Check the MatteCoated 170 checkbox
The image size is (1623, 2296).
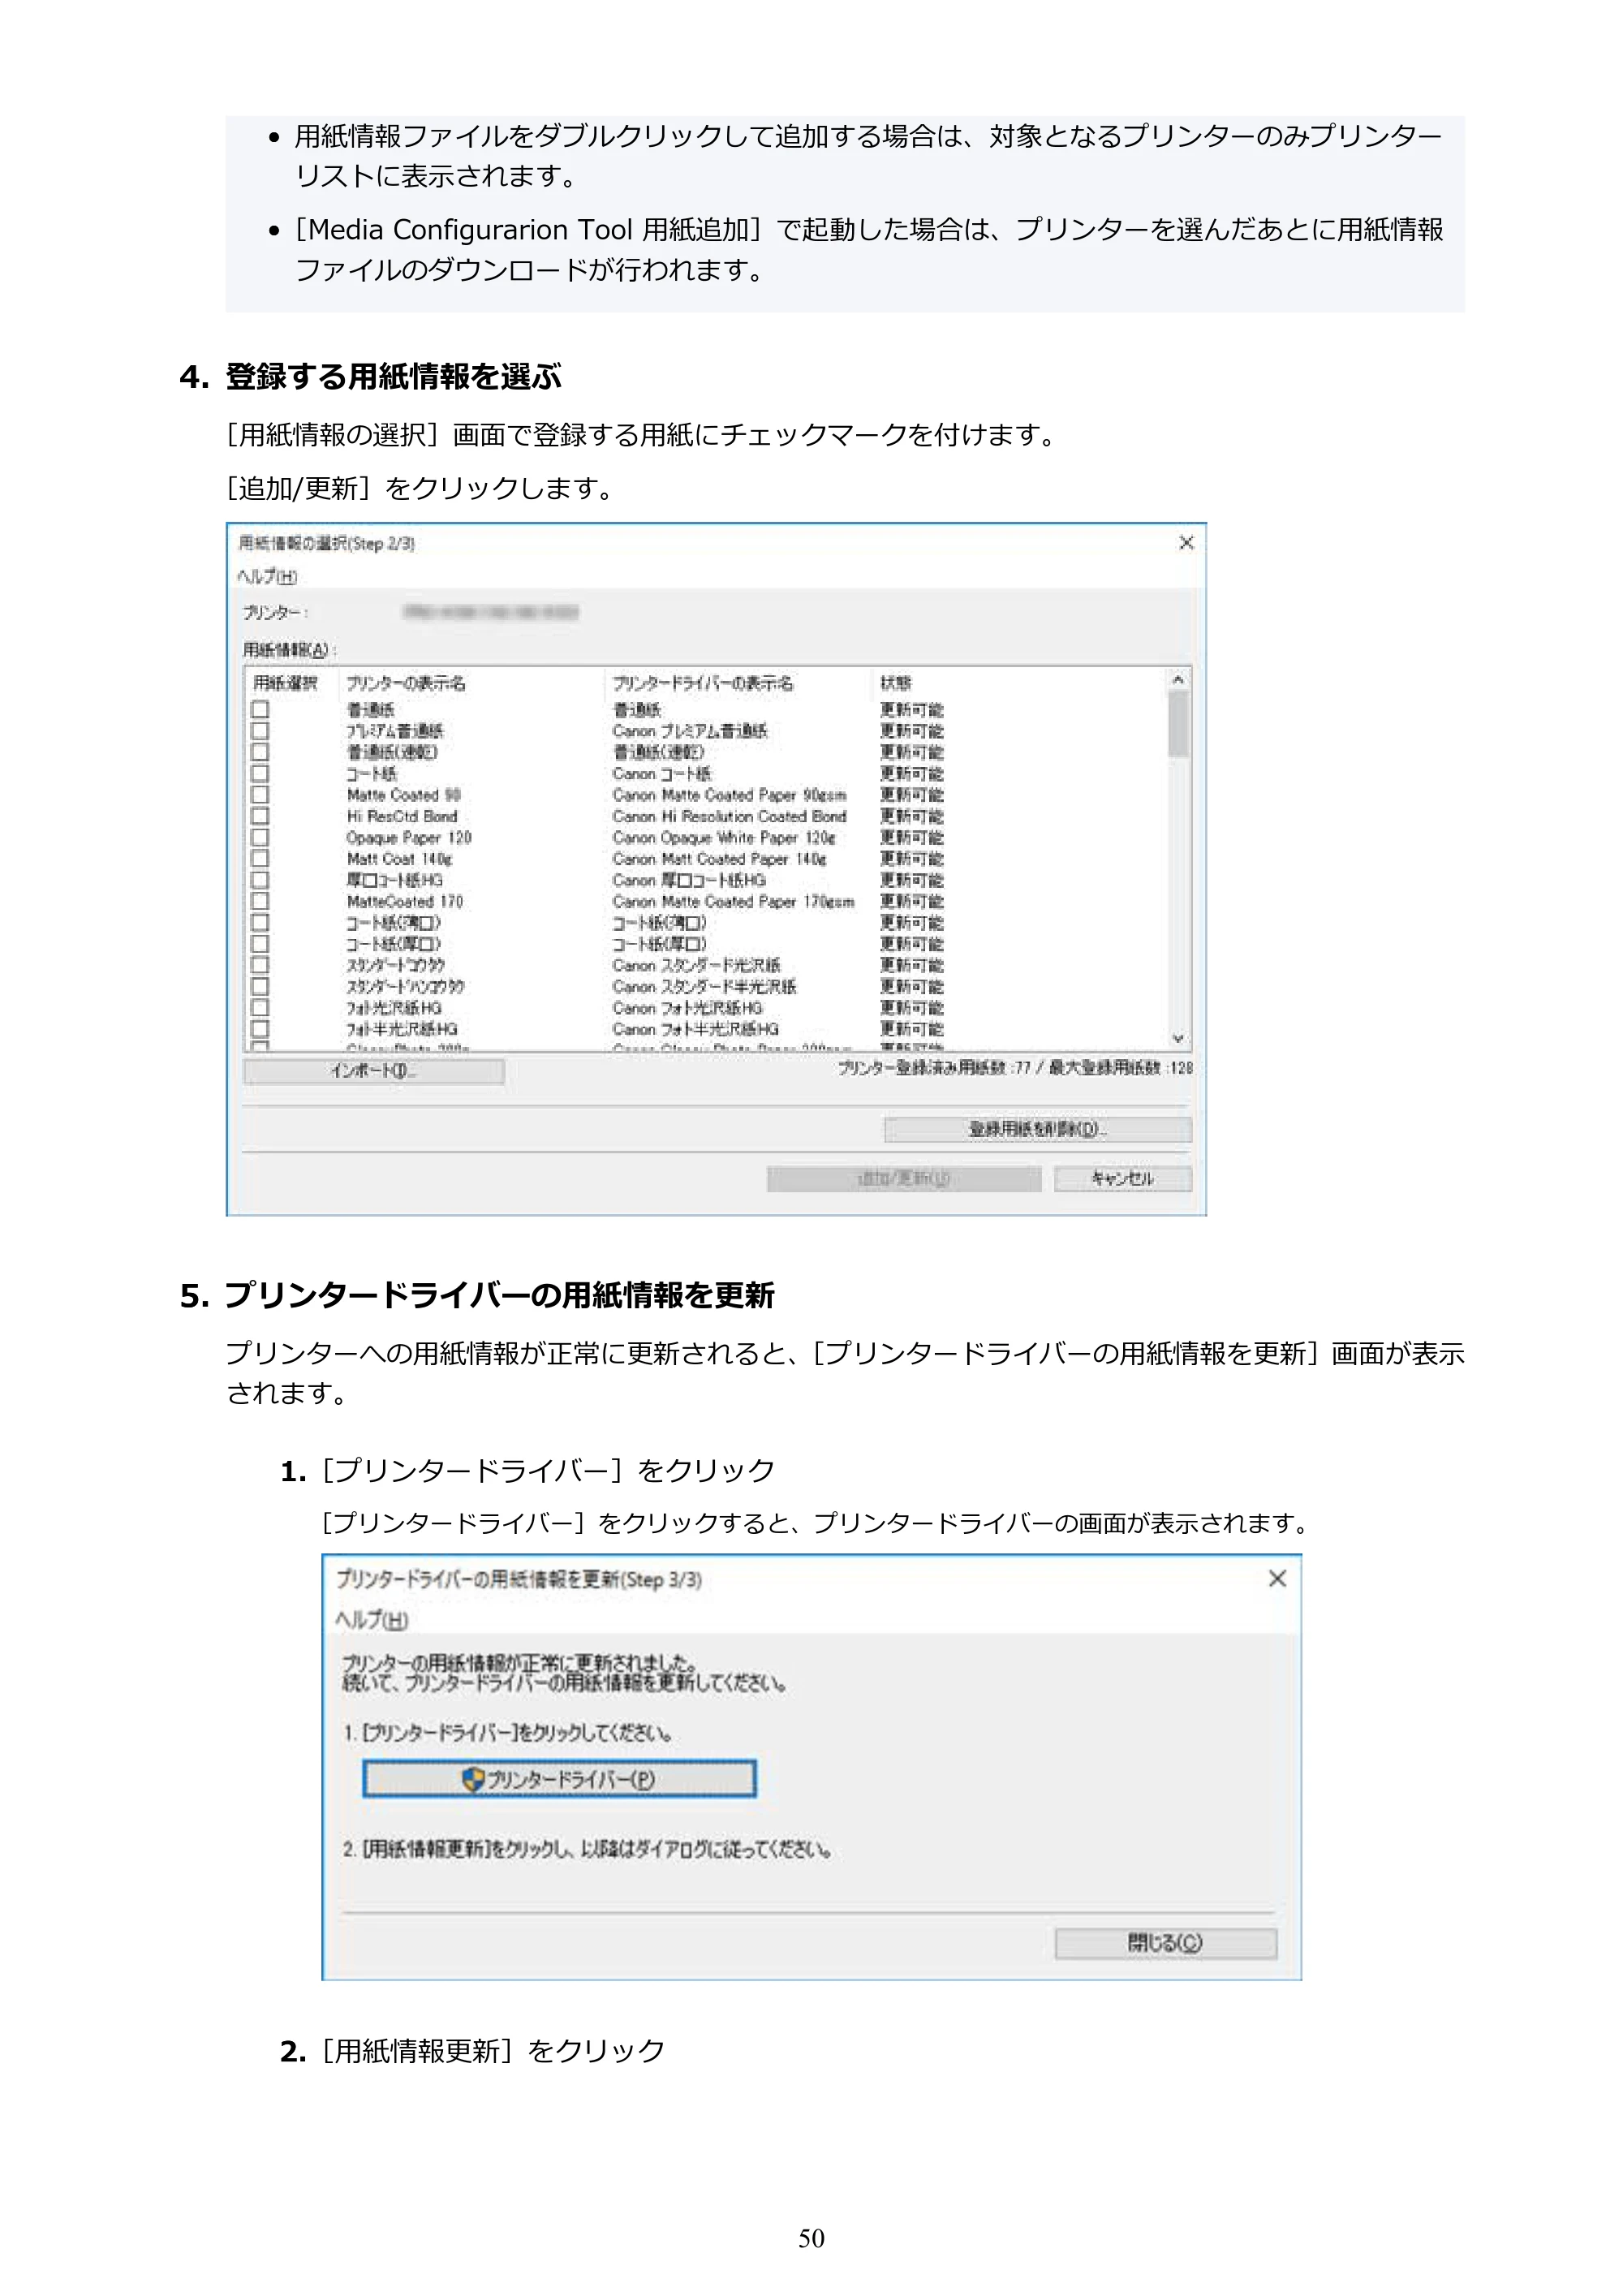point(260,902)
